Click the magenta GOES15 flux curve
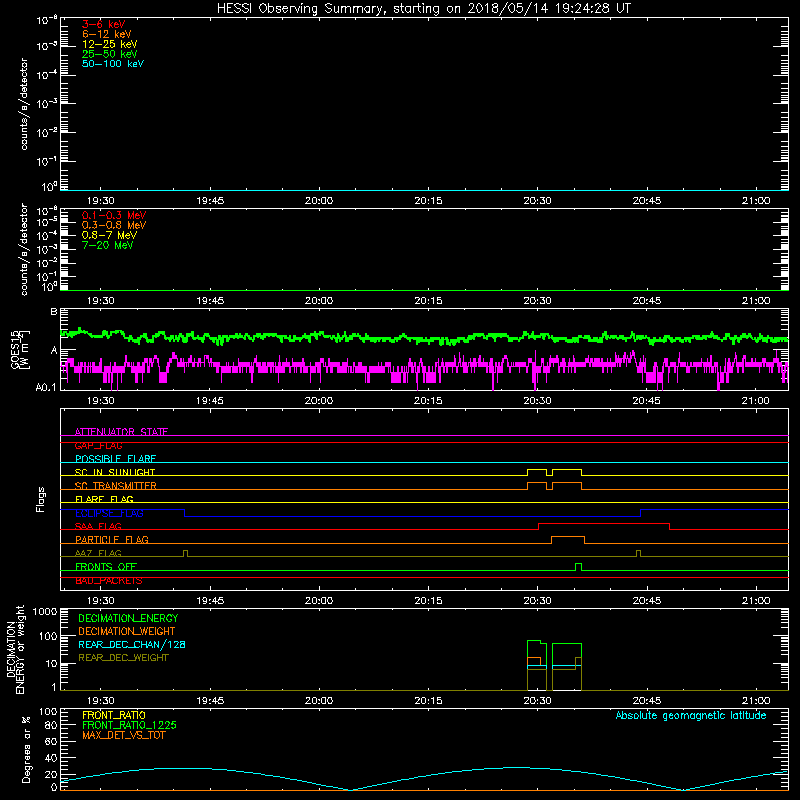 [x=424, y=367]
